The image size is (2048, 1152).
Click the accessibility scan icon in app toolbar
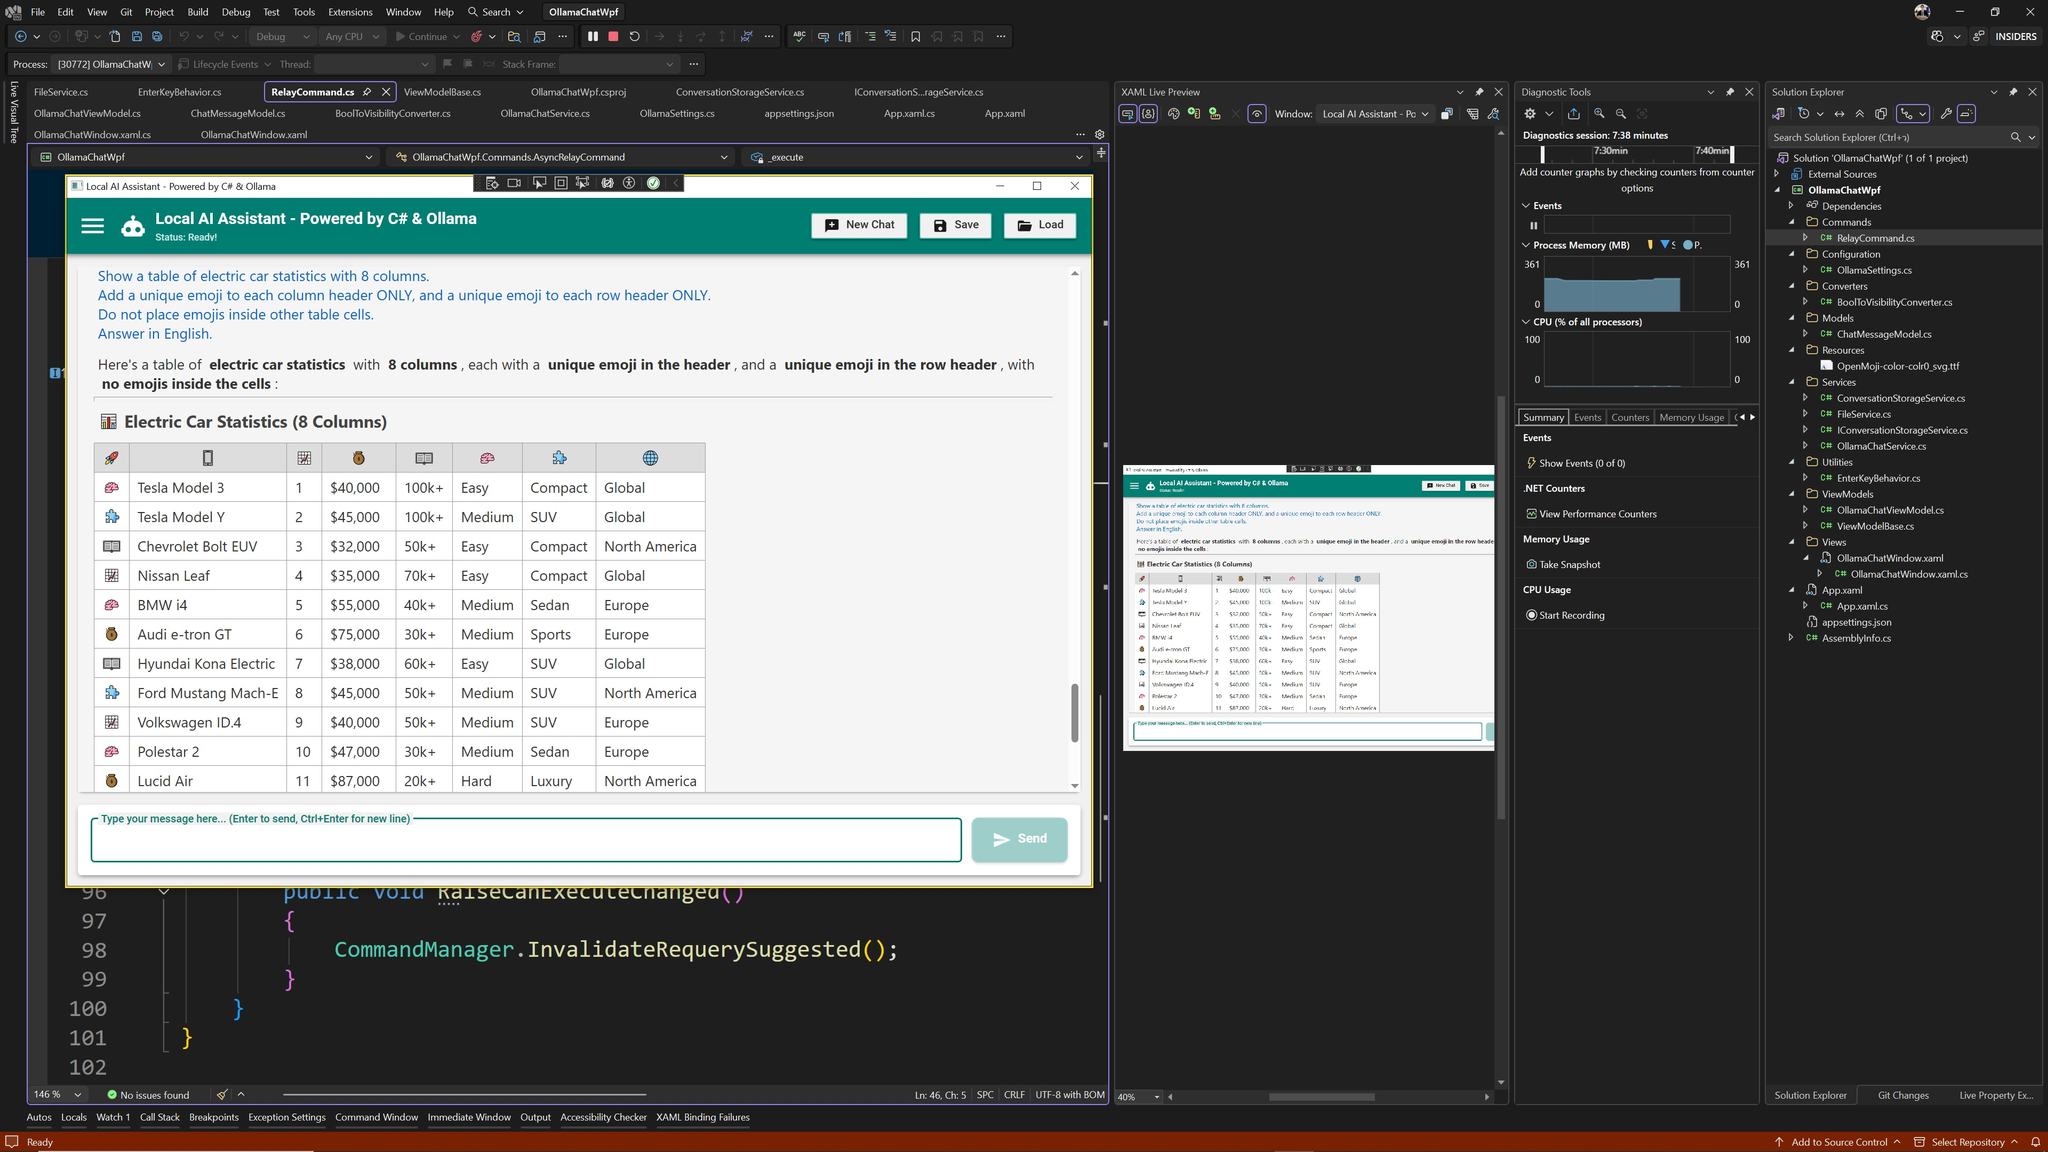(x=629, y=183)
